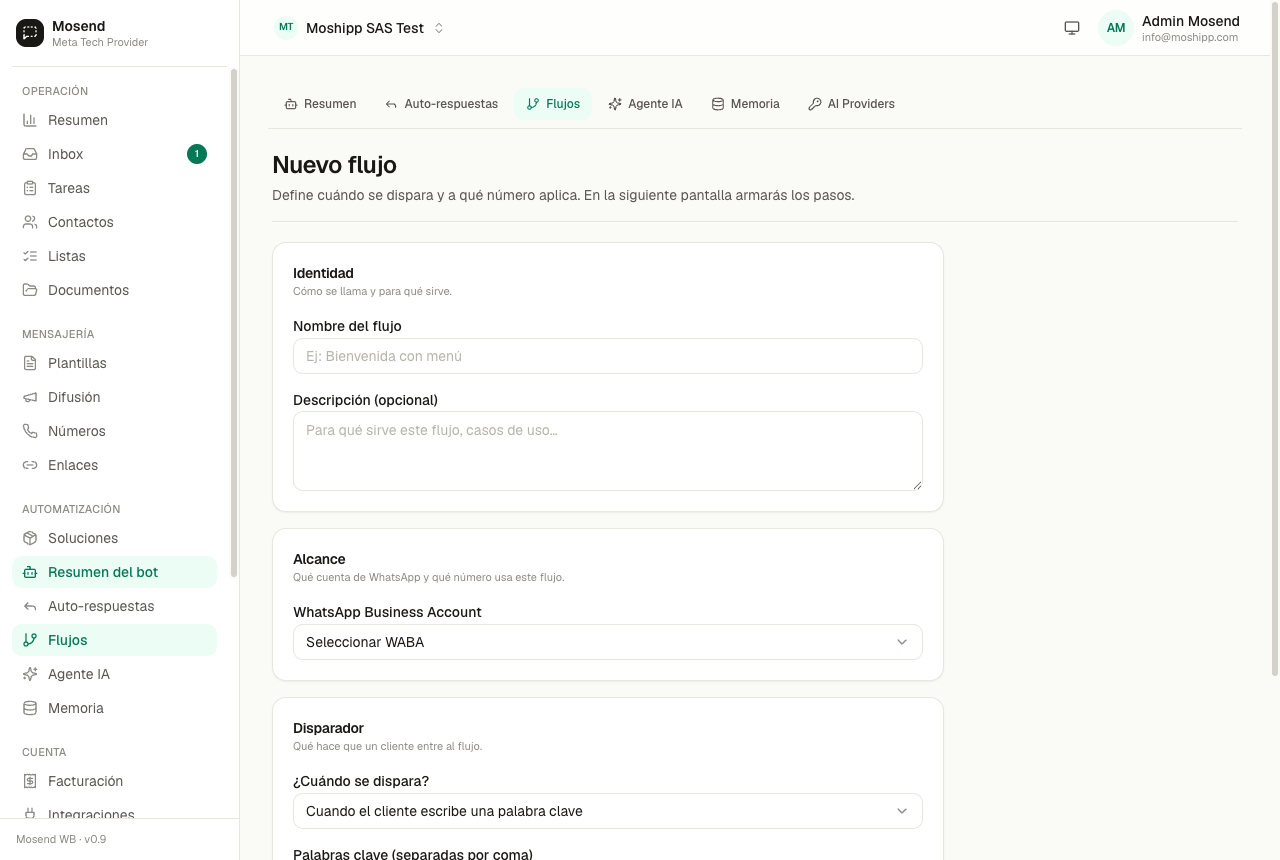Go to Enlaces in the sidebar
This screenshot has height=860, width=1280.
click(x=114, y=465)
